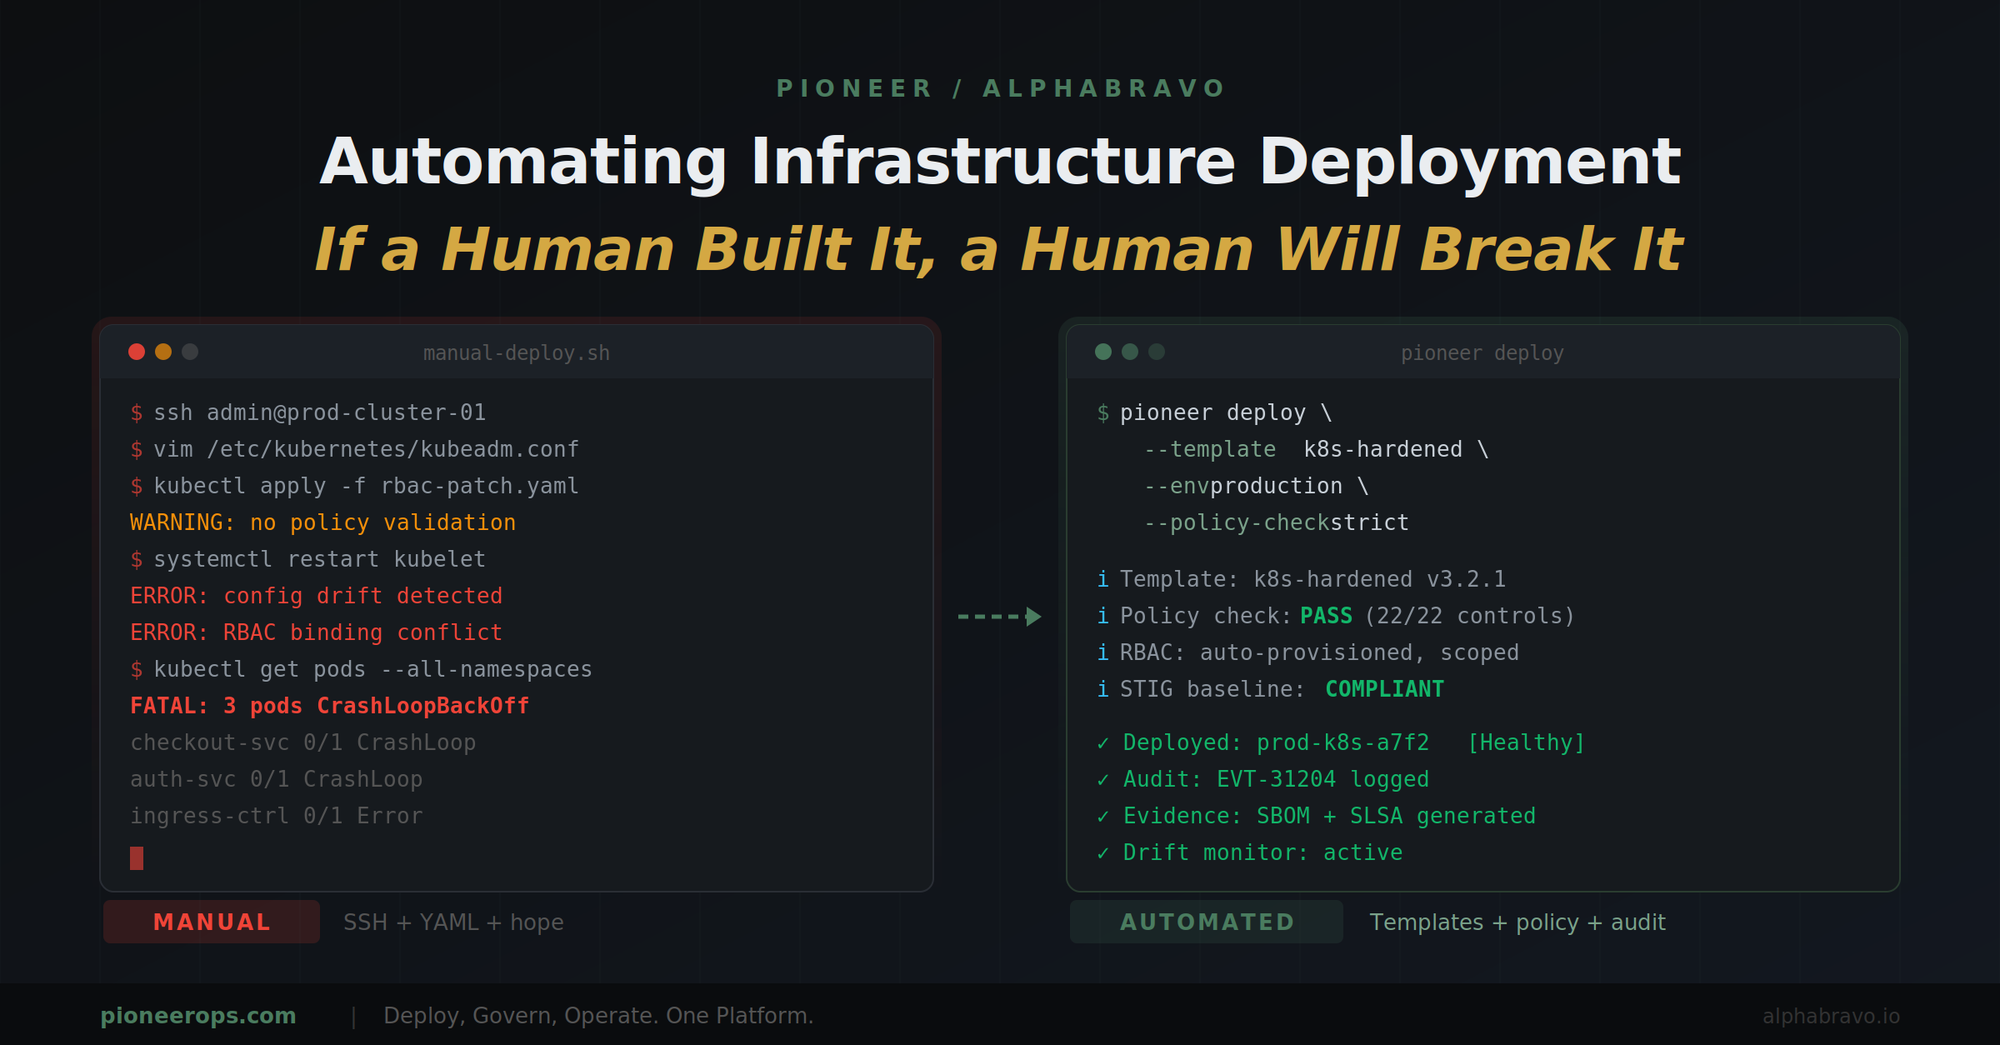Click the pioneer deploy window title
Screen dimensions: 2000x1045
tap(1482, 353)
